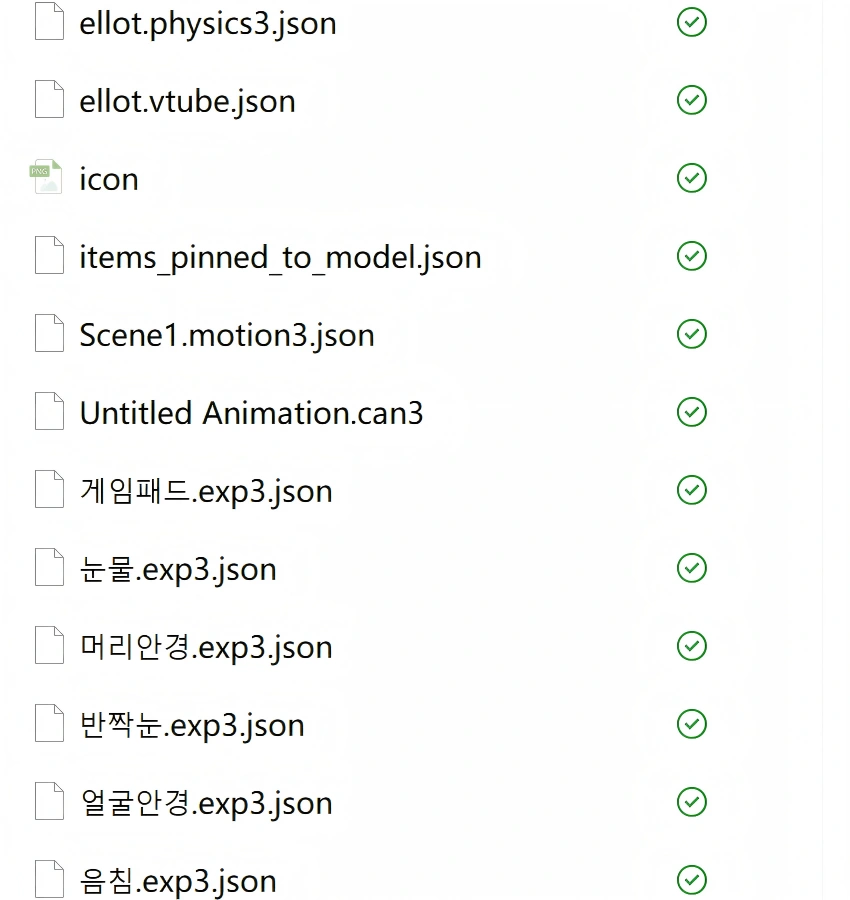
Task: Select Untitled Animation.can3 file name
Action: coord(251,413)
